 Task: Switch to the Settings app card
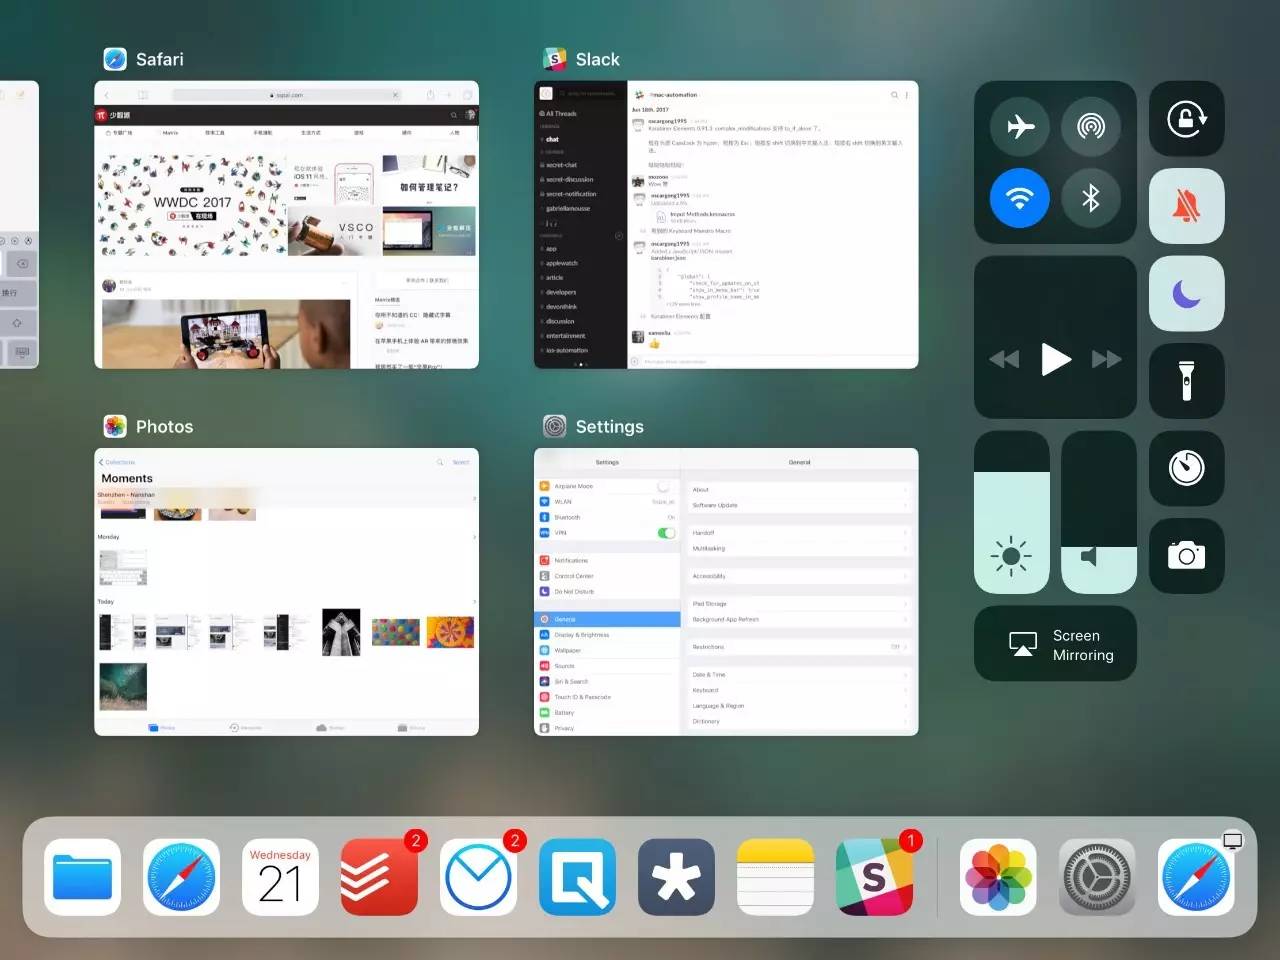coord(726,592)
